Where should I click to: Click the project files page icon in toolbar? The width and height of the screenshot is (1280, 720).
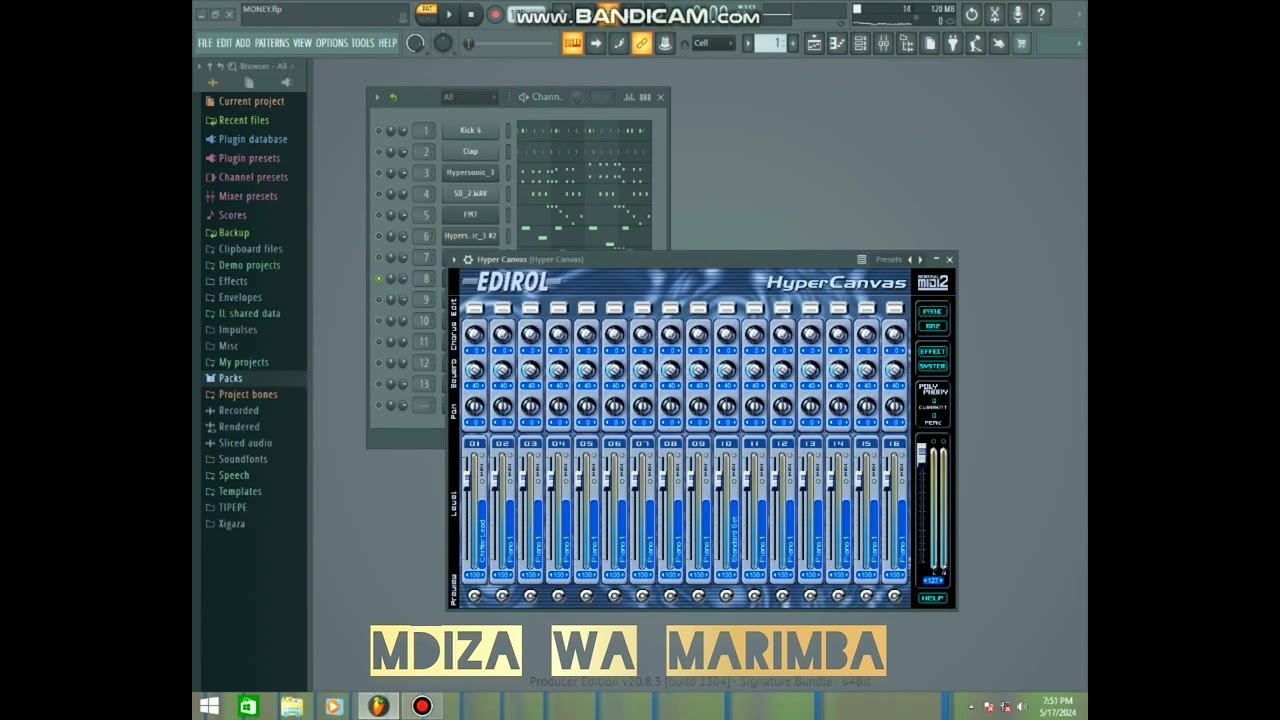929,43
